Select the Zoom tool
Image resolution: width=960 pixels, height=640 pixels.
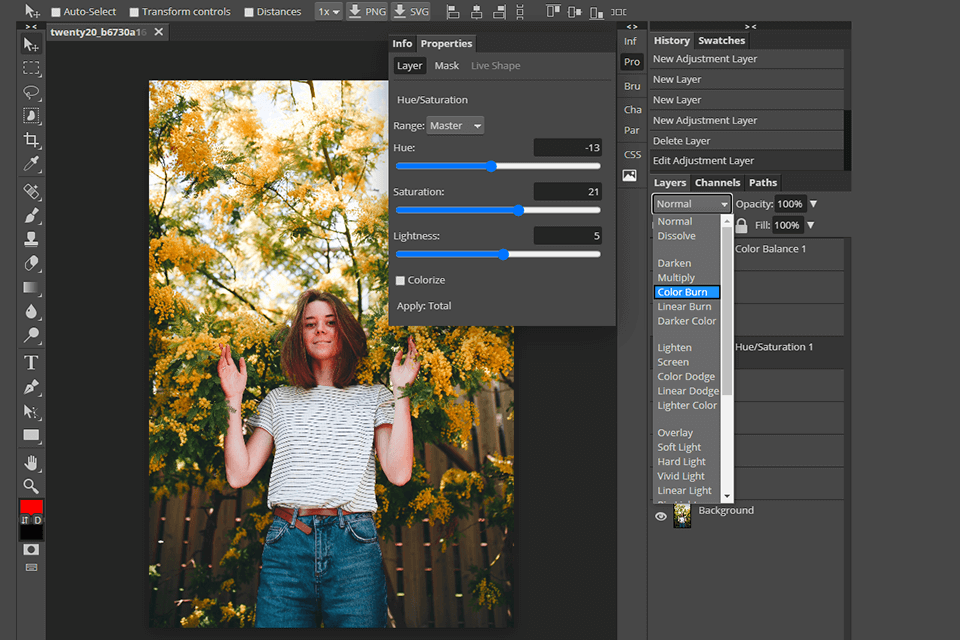point(31,486)
